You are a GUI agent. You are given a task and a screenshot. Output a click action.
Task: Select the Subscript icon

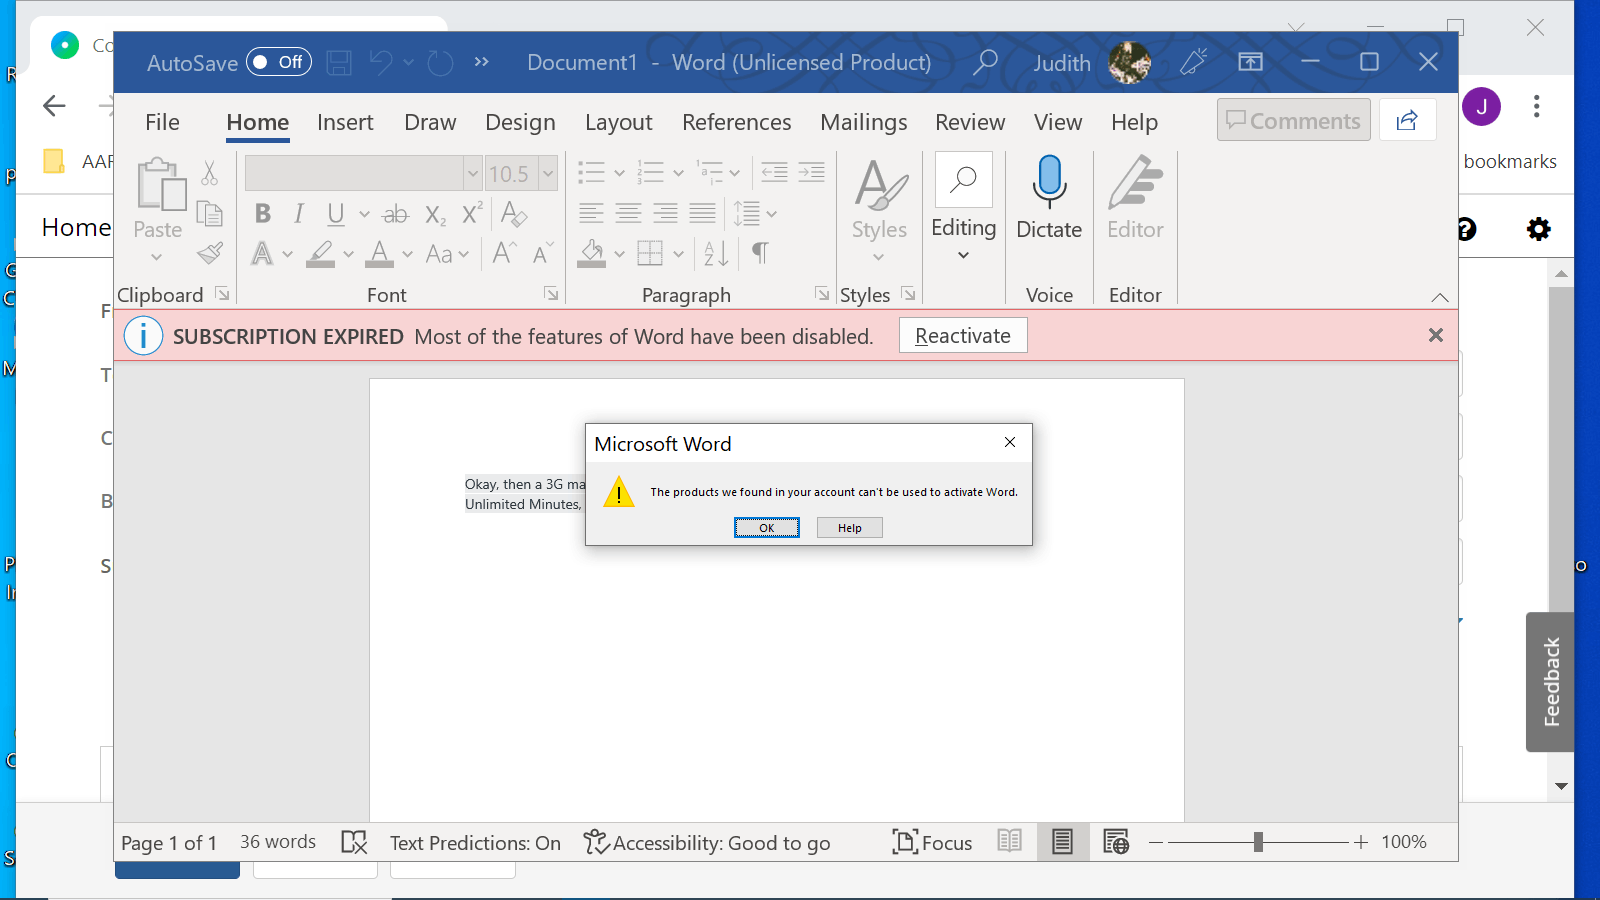coord(434,213)
